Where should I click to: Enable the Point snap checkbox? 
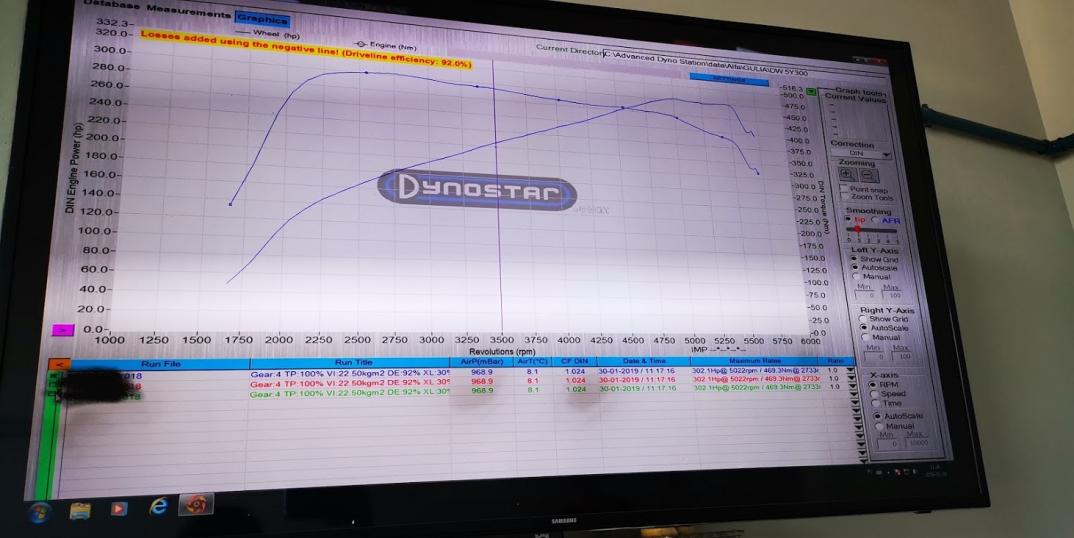tap(844, 188)
